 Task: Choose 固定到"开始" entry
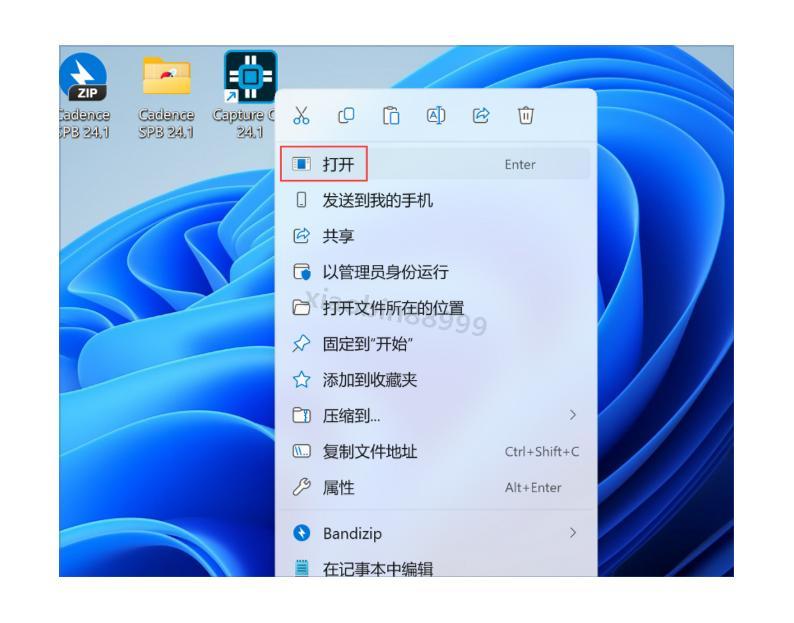click(x=435, y=344)
